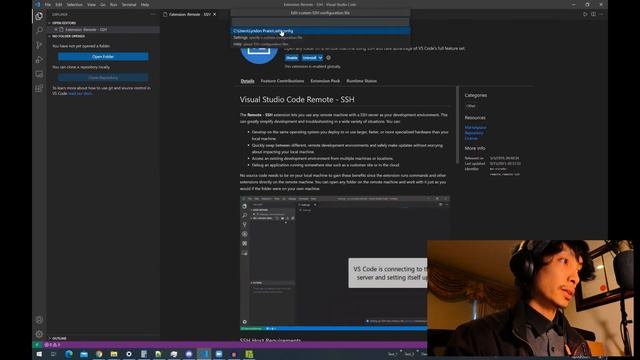Open Google Chrome from the taskbar
The image size is (640, 360).
click(99, 354)
